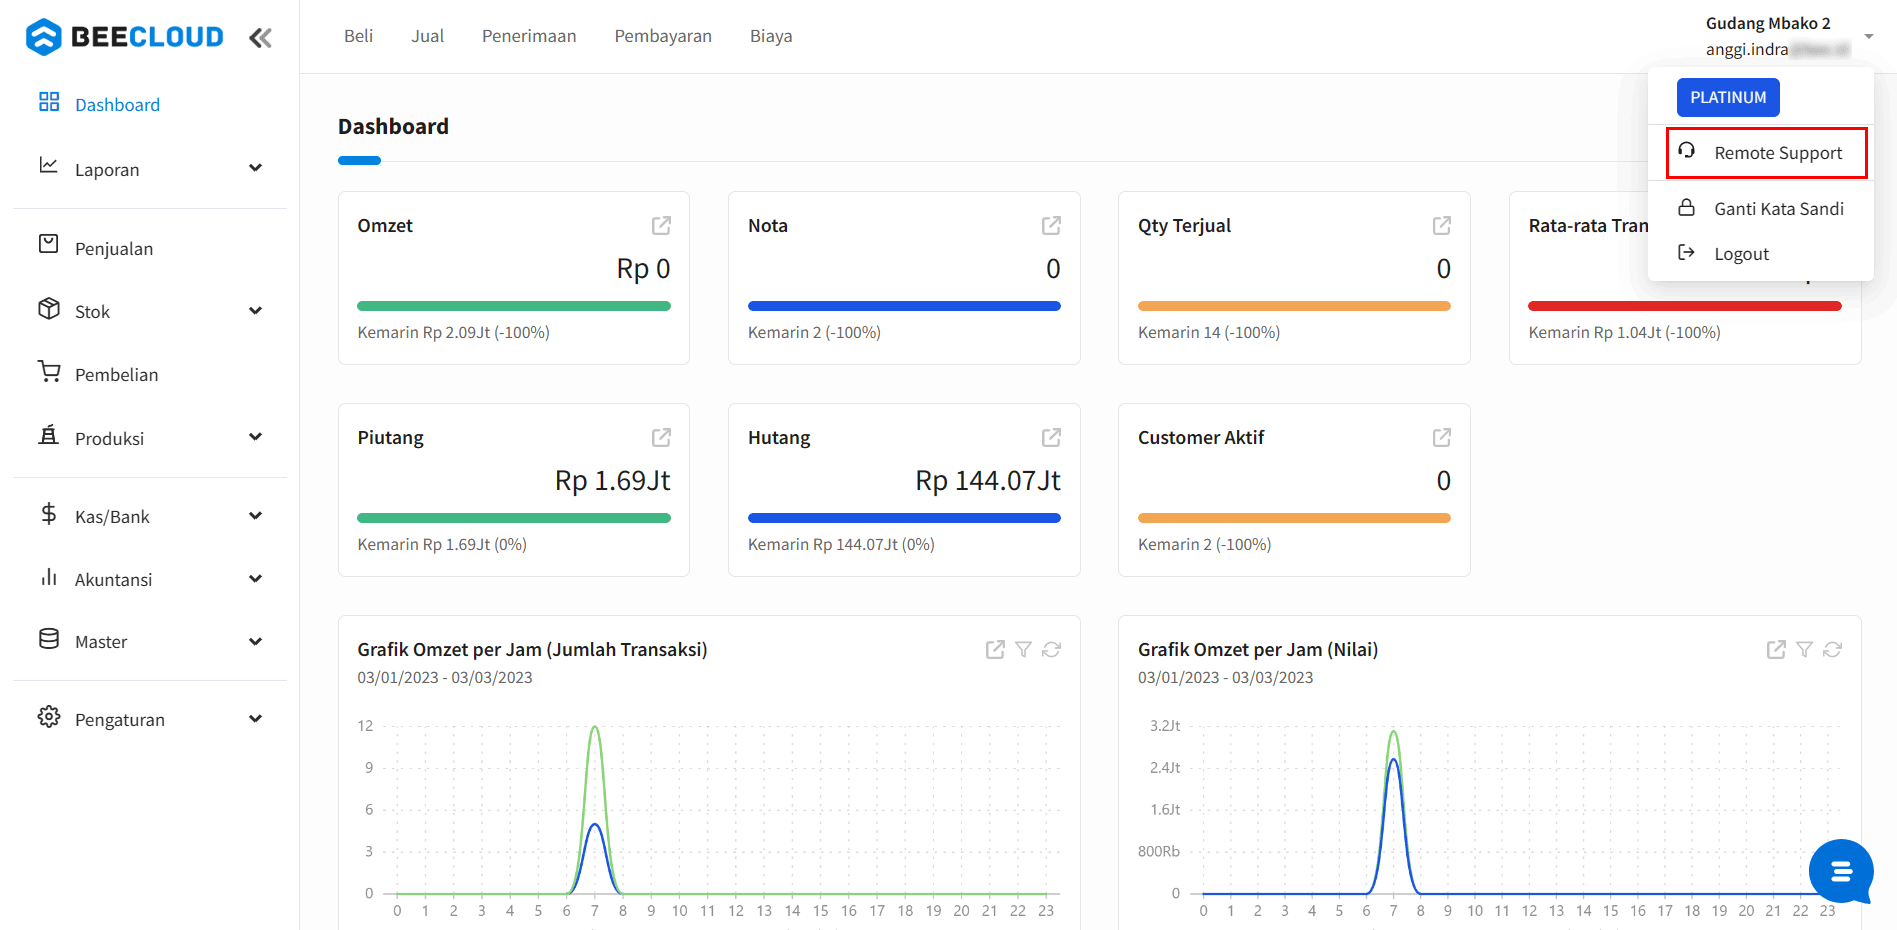Click the external link icon on the Hutang card
The width and height of the screenshot is (1897, 930).
pyautogui.click(x=1051, y=437)
